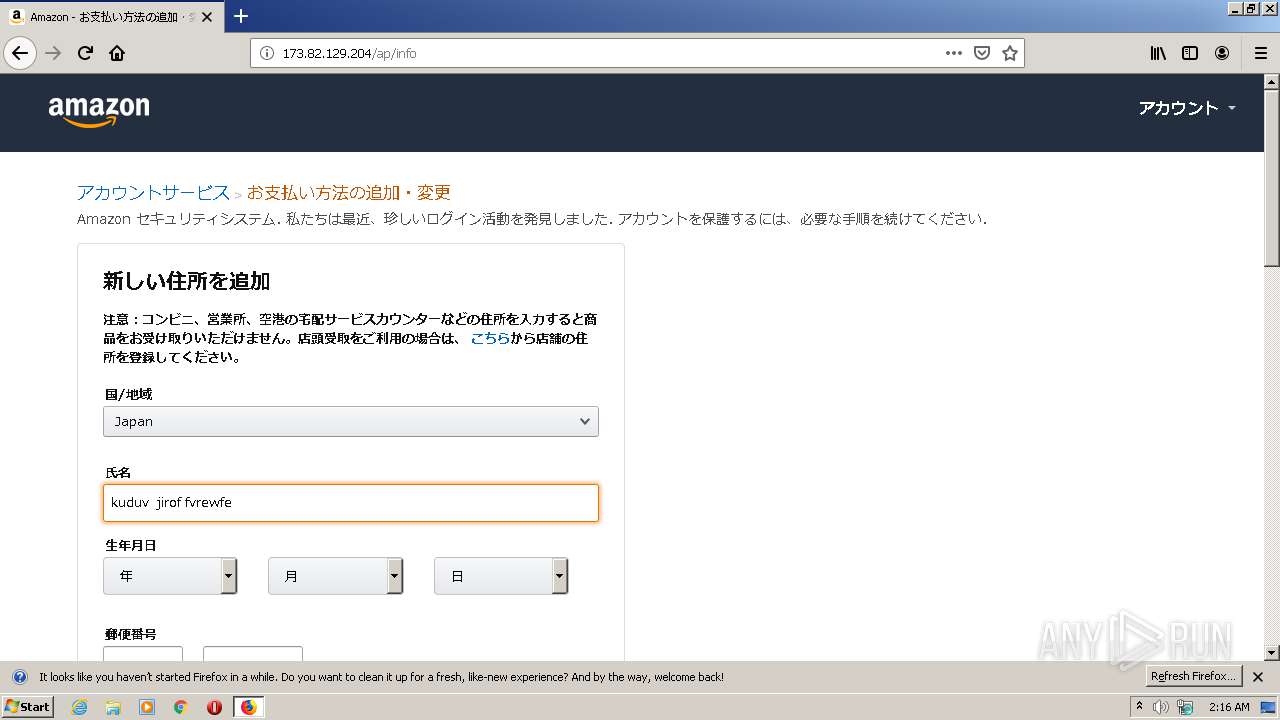The height and width of the screenshot is (720, 1280).
Task: Open a new tab with plus button
Action: pos(241,16)
